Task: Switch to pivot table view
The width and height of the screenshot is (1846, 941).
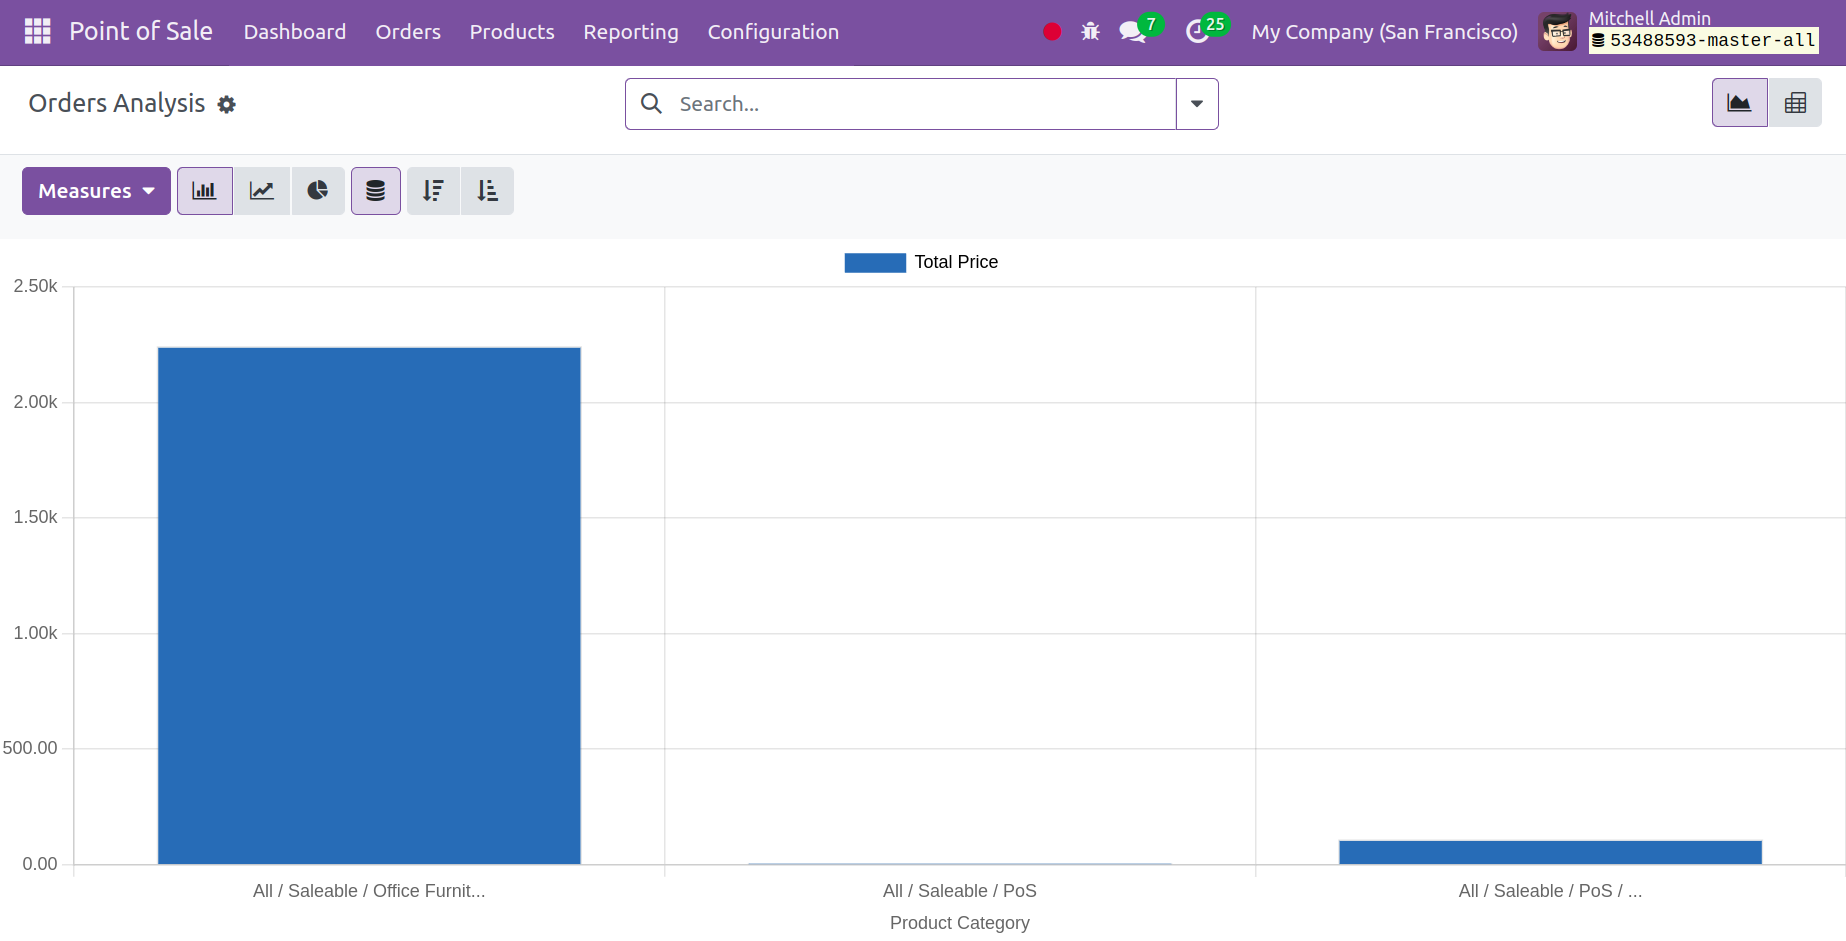Action: click(1795, 103)
